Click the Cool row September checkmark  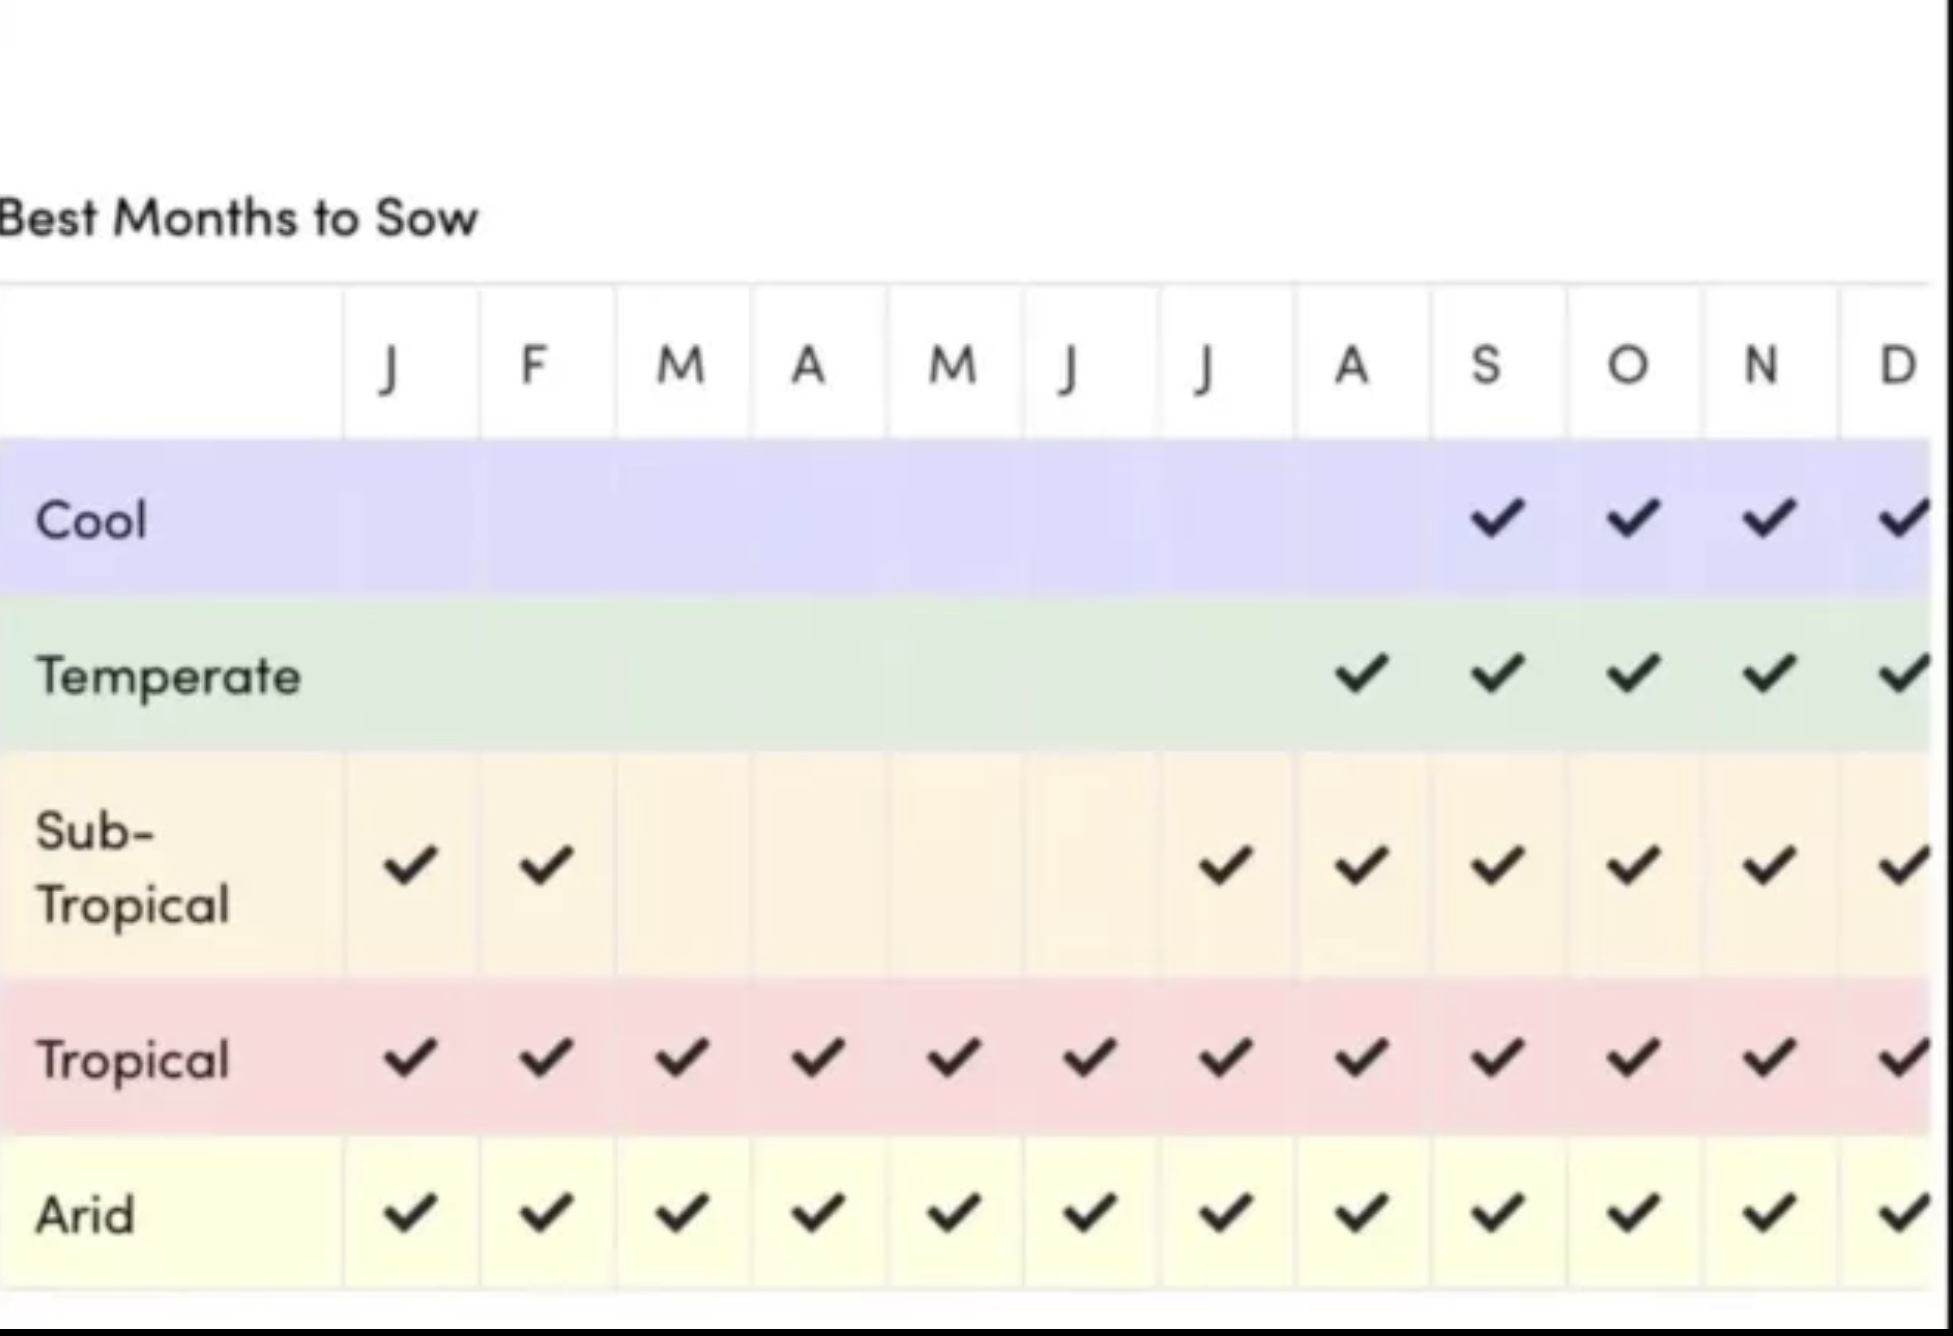(1497, 518)
